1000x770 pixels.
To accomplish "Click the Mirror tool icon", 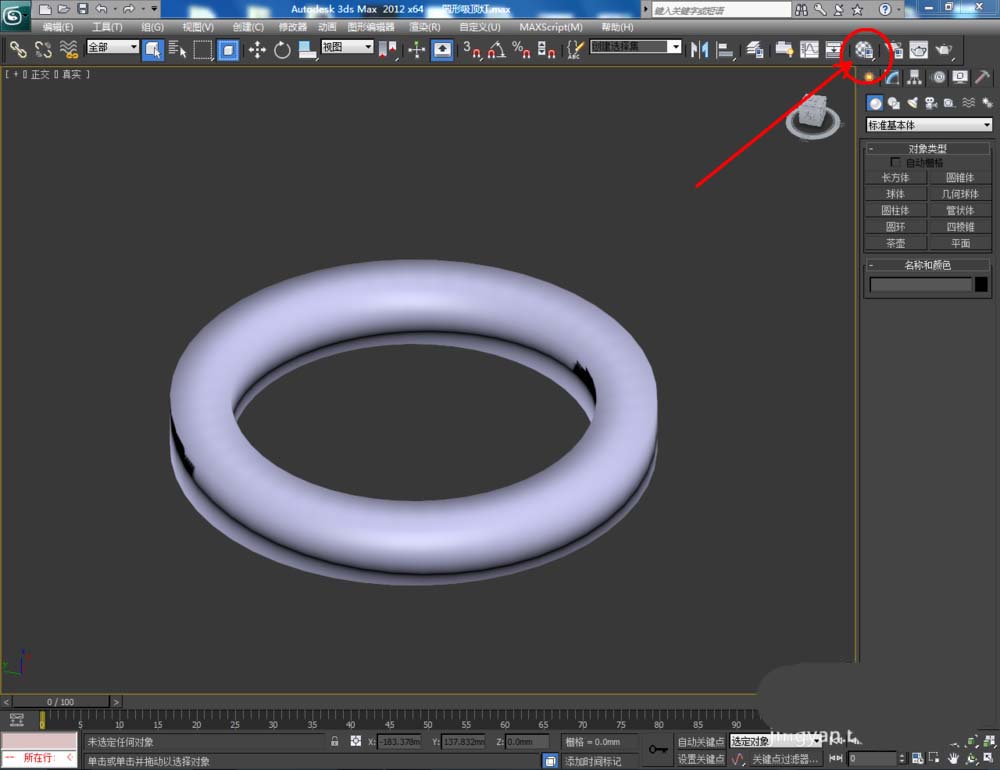I will 700,50.
